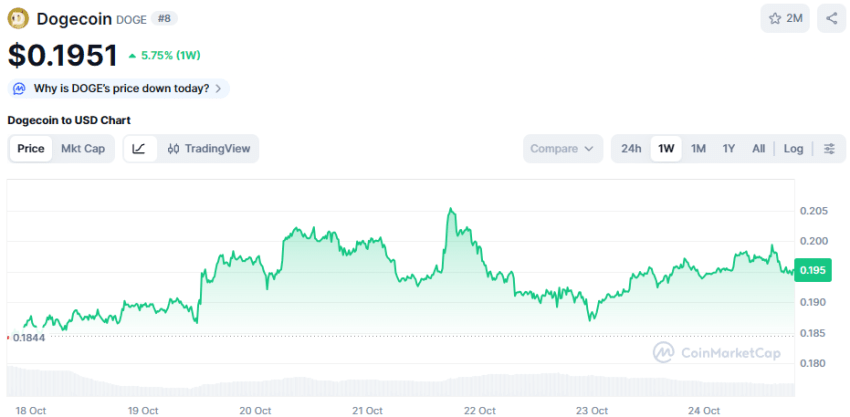This screenshot has width=850, height=417.
Task: Click the 22 Oct date label
Action: [480, 410]
